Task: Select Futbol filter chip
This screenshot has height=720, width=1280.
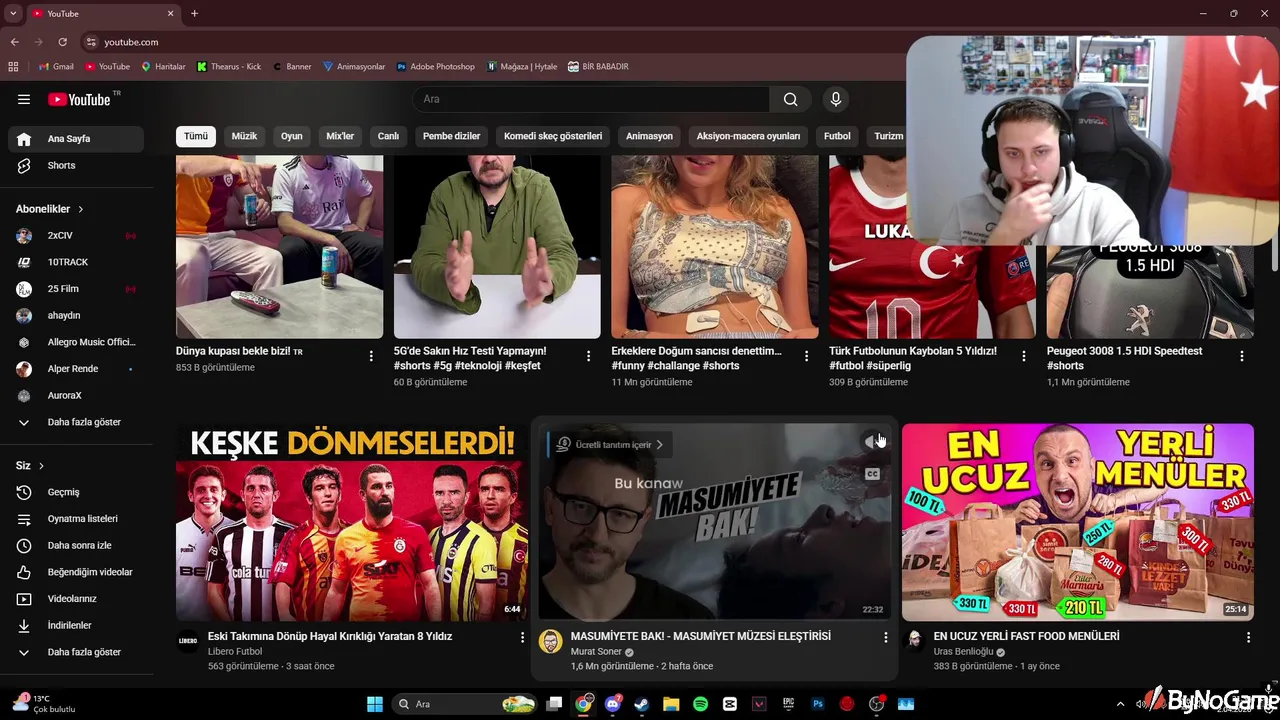Action: (837, 136)
